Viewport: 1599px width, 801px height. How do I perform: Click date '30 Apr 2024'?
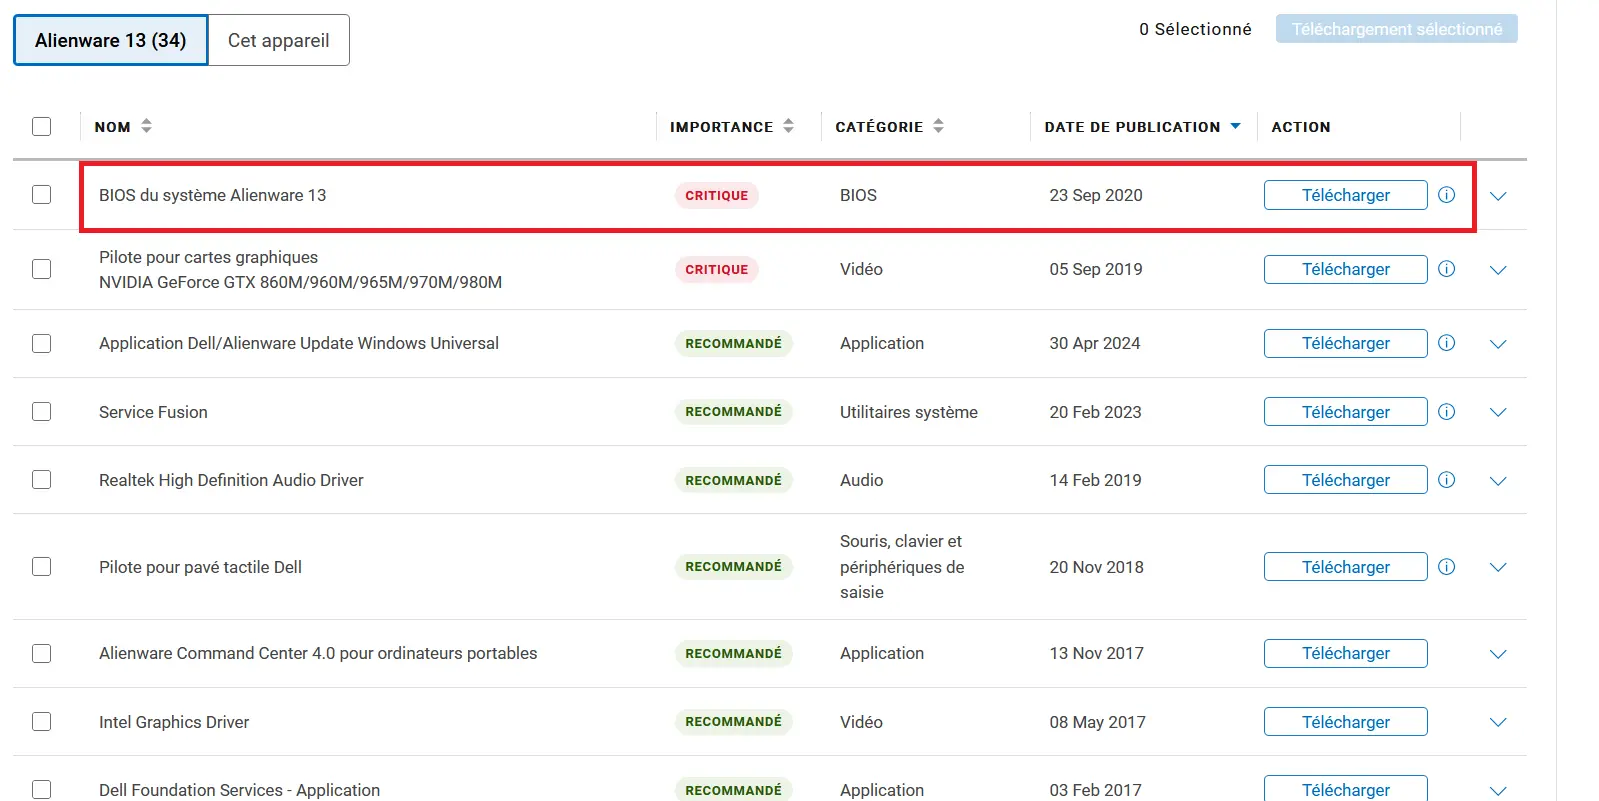click(x=1095, y=343)
